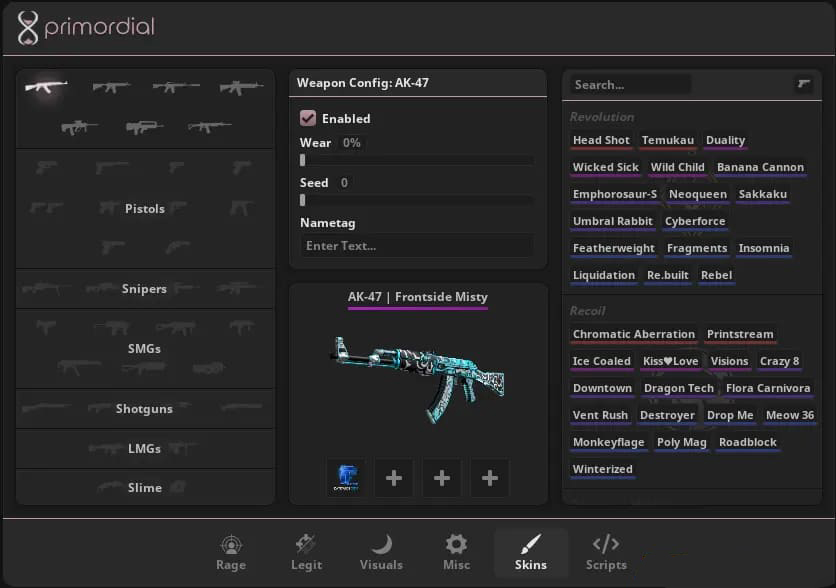The width and height of the screenshot is (836, 588).
Task: Apply the Umbral Rabbit skin
Action: 613,221
